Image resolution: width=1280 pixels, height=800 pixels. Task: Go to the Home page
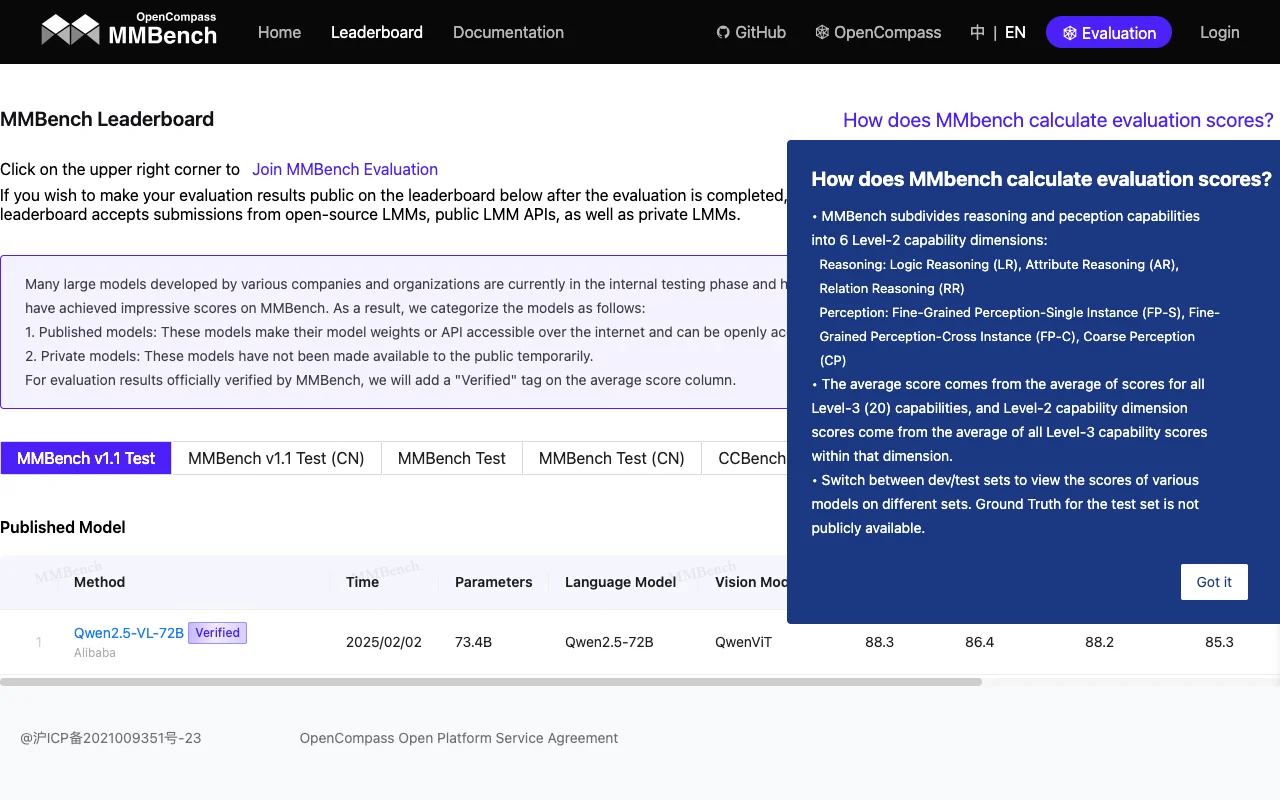click(279, 32)
